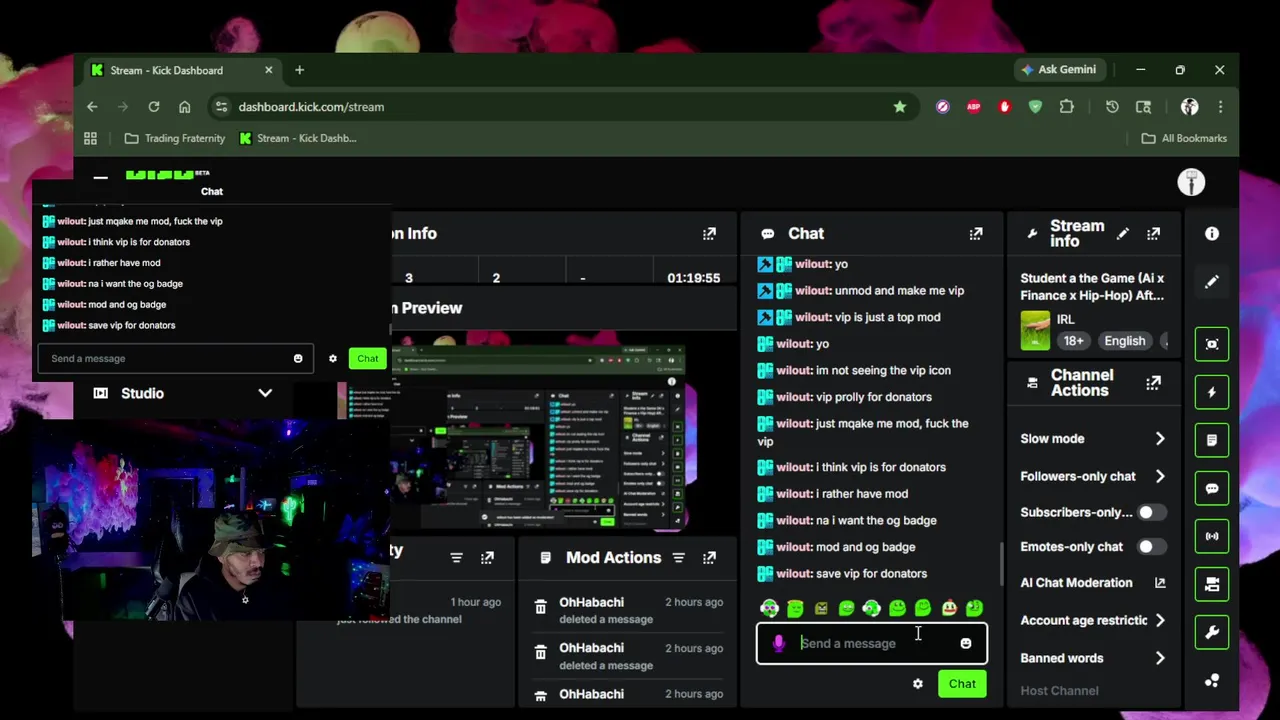Toggle Emotes-only chat switch
The height and width of the screenshot is (720, 1280).
[x=1151, y=547]
